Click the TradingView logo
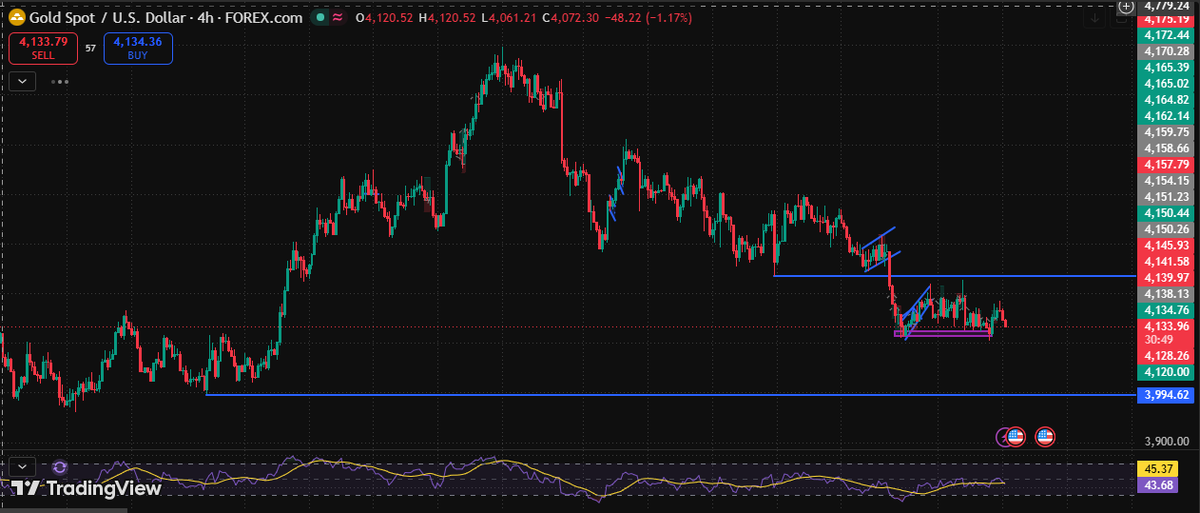 pyautogui.click(x=86, y=489)
